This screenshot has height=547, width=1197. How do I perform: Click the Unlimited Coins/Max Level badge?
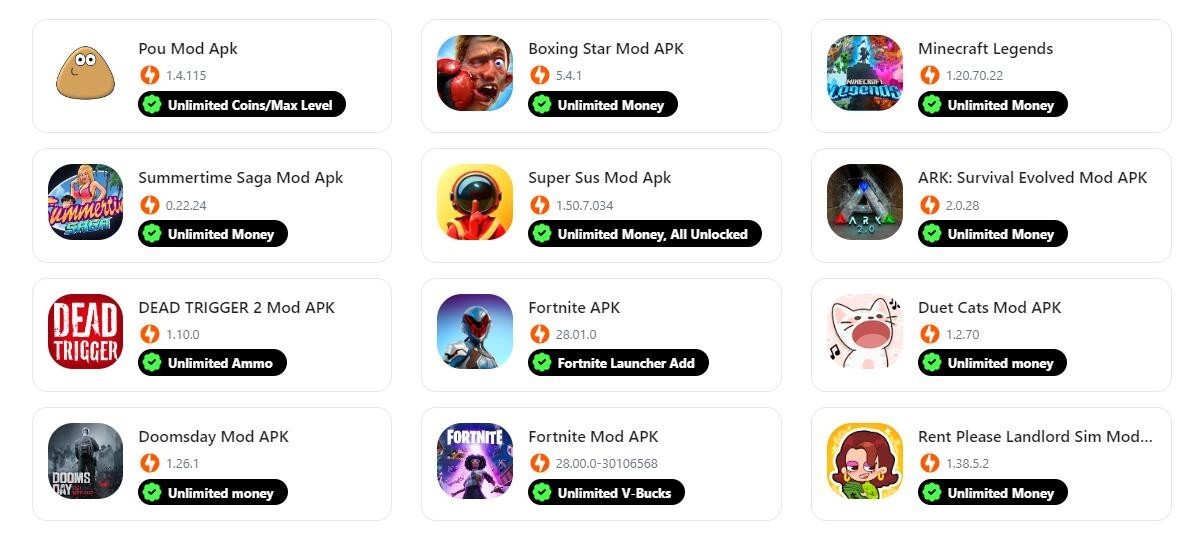tap(242, 105)
